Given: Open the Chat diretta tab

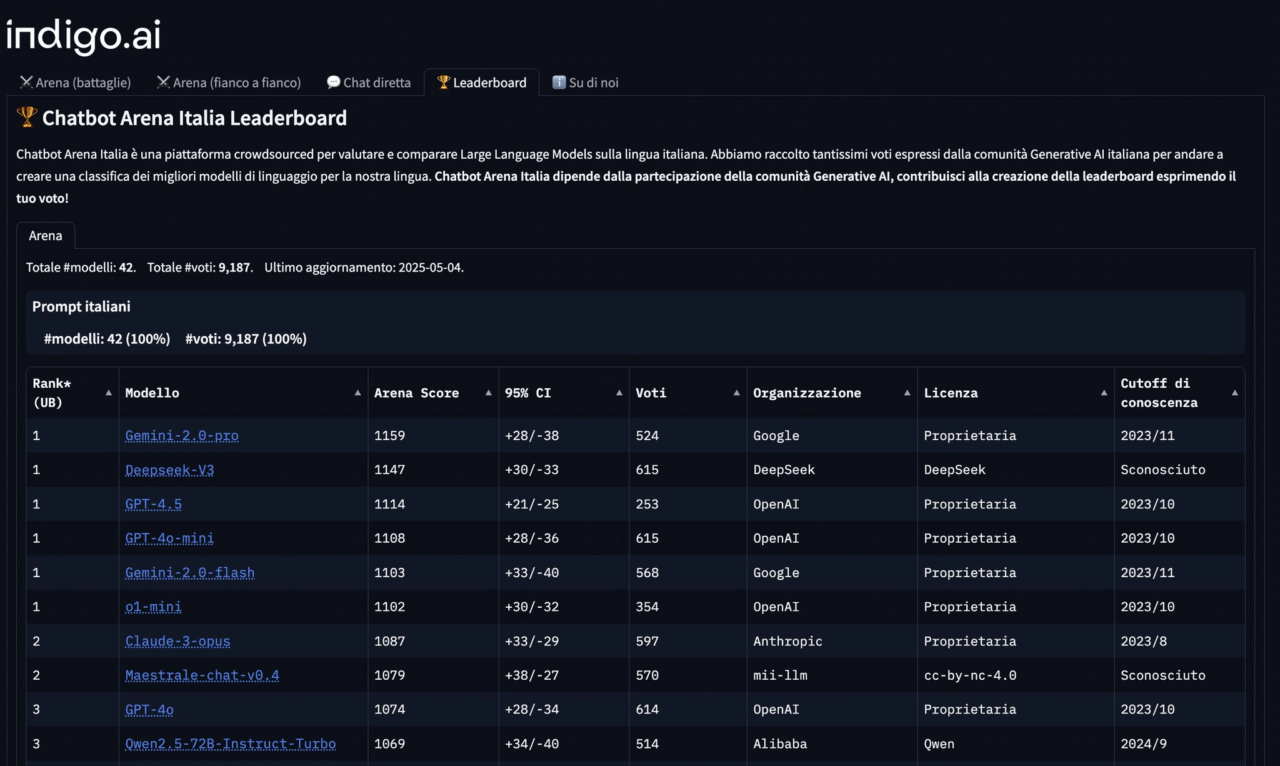Looking at the screenshot, I should [369, 82].
